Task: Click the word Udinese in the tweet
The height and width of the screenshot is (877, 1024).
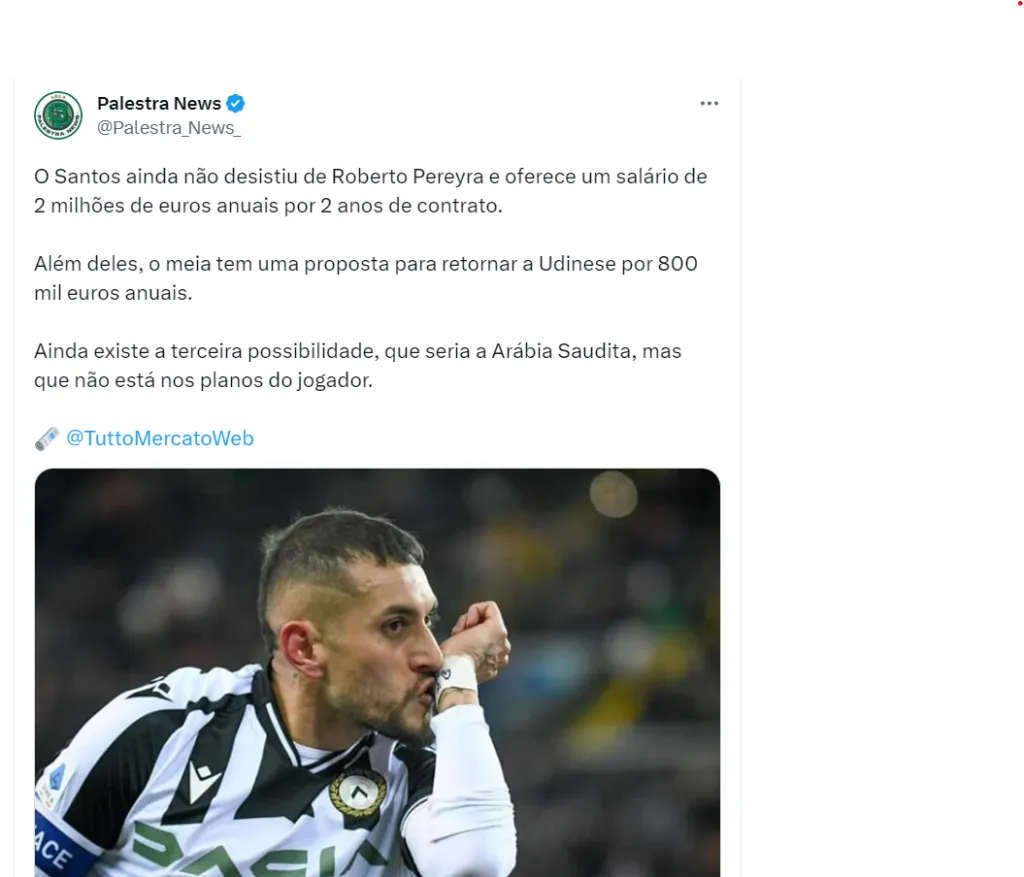Action: (x=577, y=264)
